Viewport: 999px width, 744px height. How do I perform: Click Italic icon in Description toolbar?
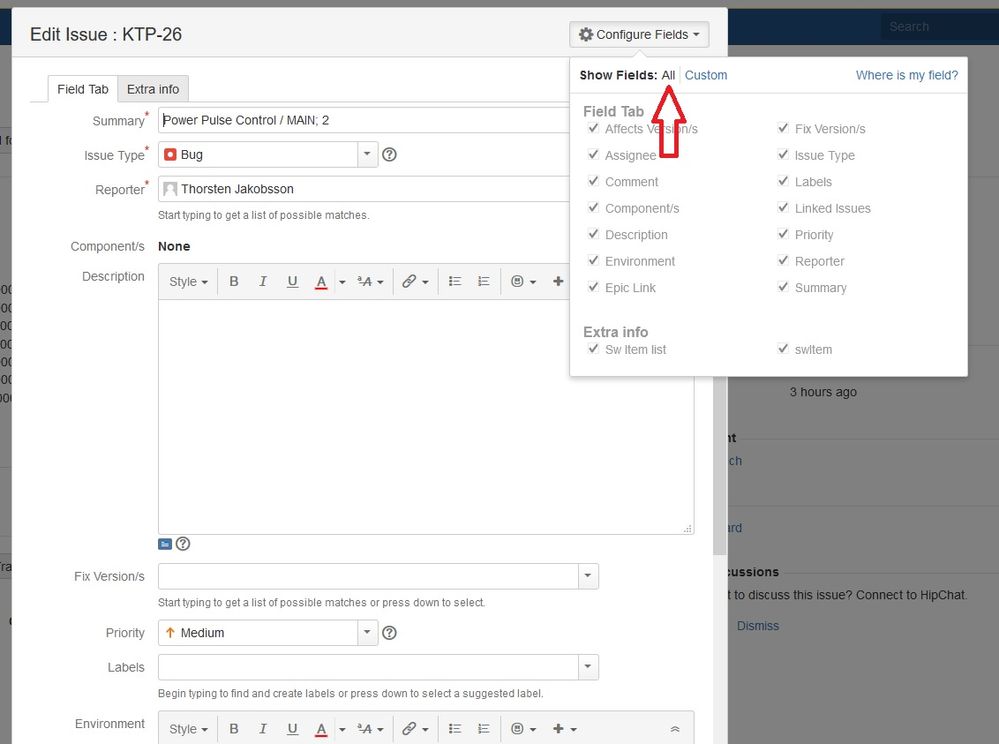(262, 281)
